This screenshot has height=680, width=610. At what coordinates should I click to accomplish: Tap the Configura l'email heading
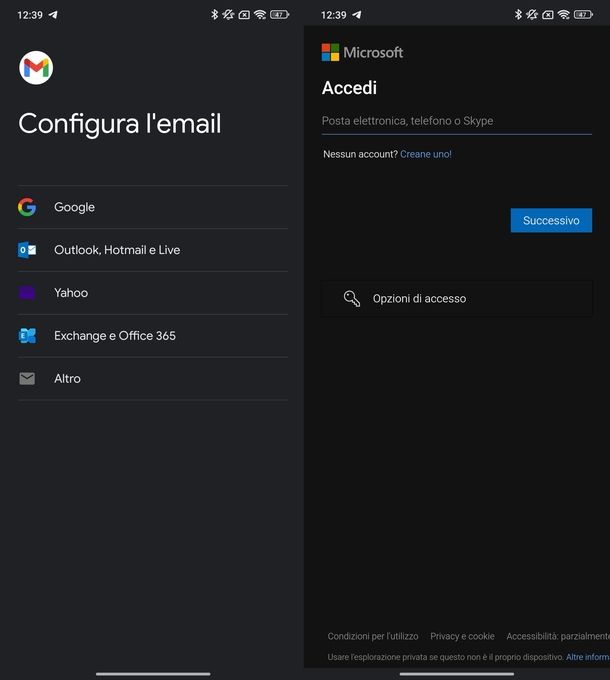click(120, 124)
